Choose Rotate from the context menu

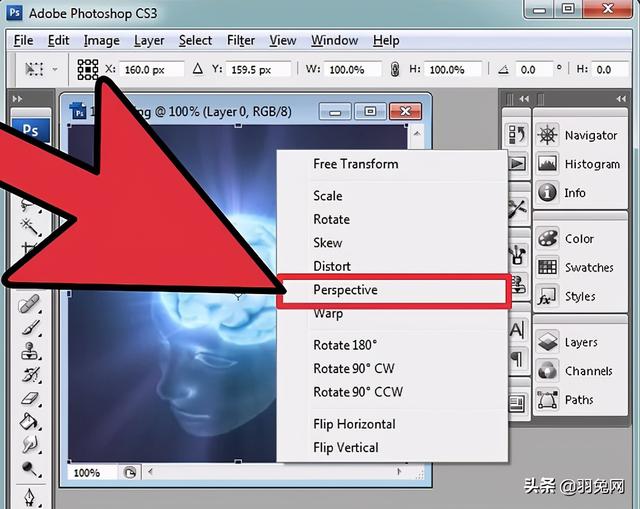click(x=393, y=220)
